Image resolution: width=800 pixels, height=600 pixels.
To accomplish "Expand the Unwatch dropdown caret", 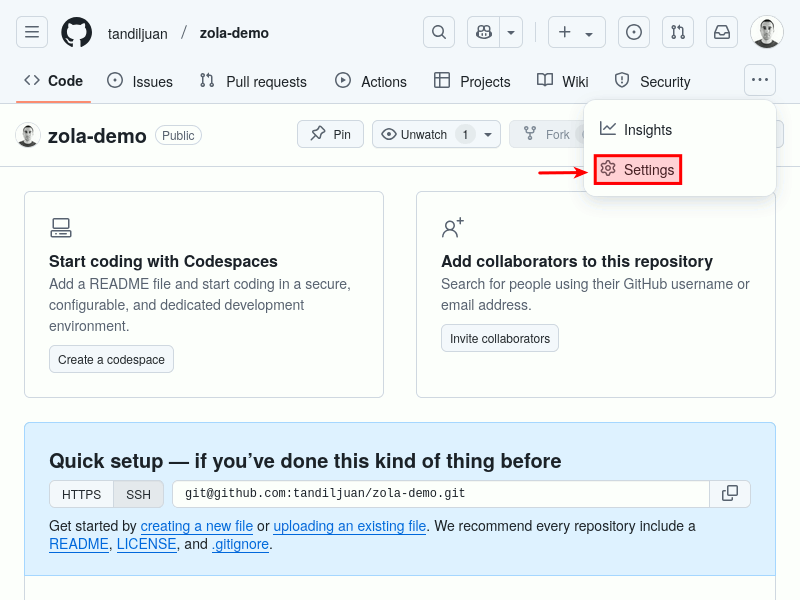I will pos(488,134).
